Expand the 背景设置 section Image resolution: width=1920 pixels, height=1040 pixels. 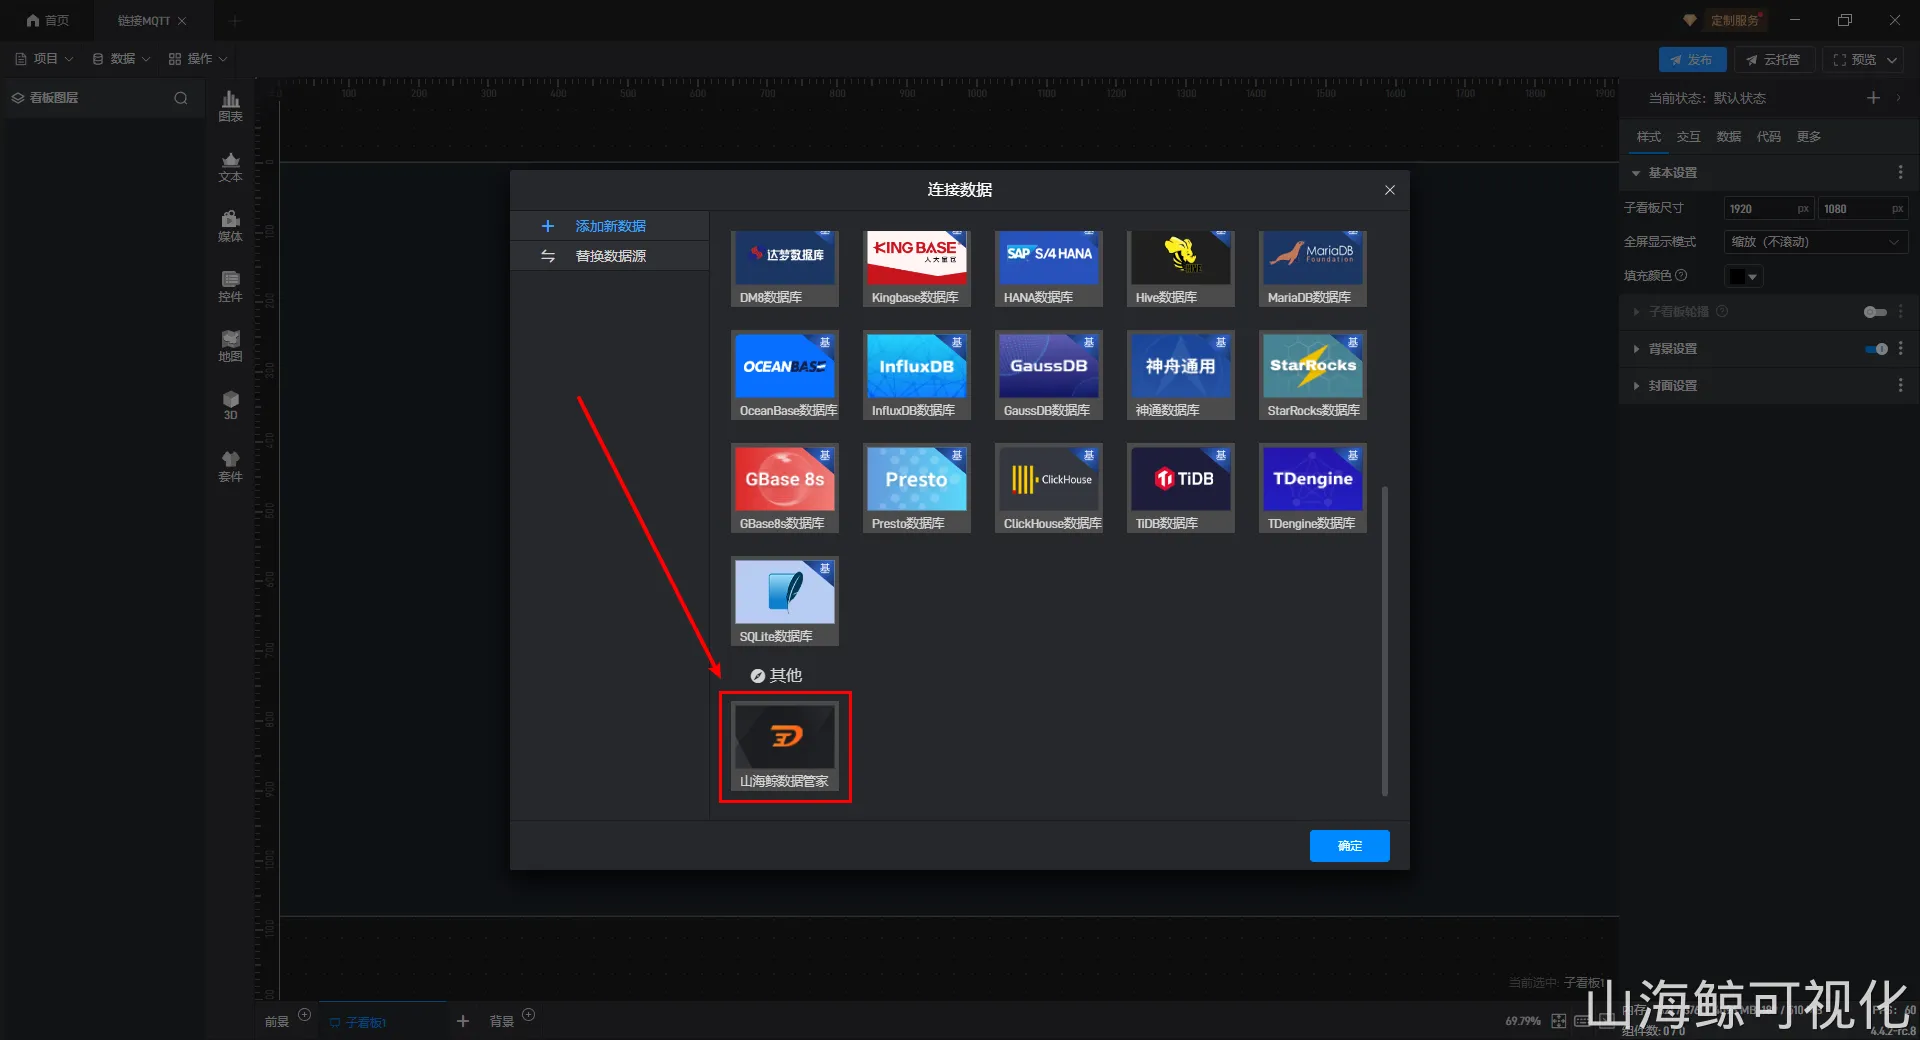tap(1636, 349)
